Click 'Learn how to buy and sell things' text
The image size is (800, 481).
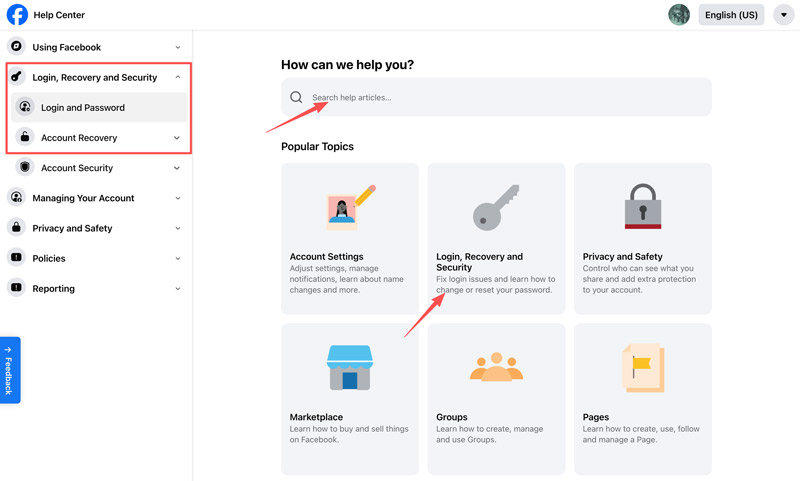tap(349, 434)
